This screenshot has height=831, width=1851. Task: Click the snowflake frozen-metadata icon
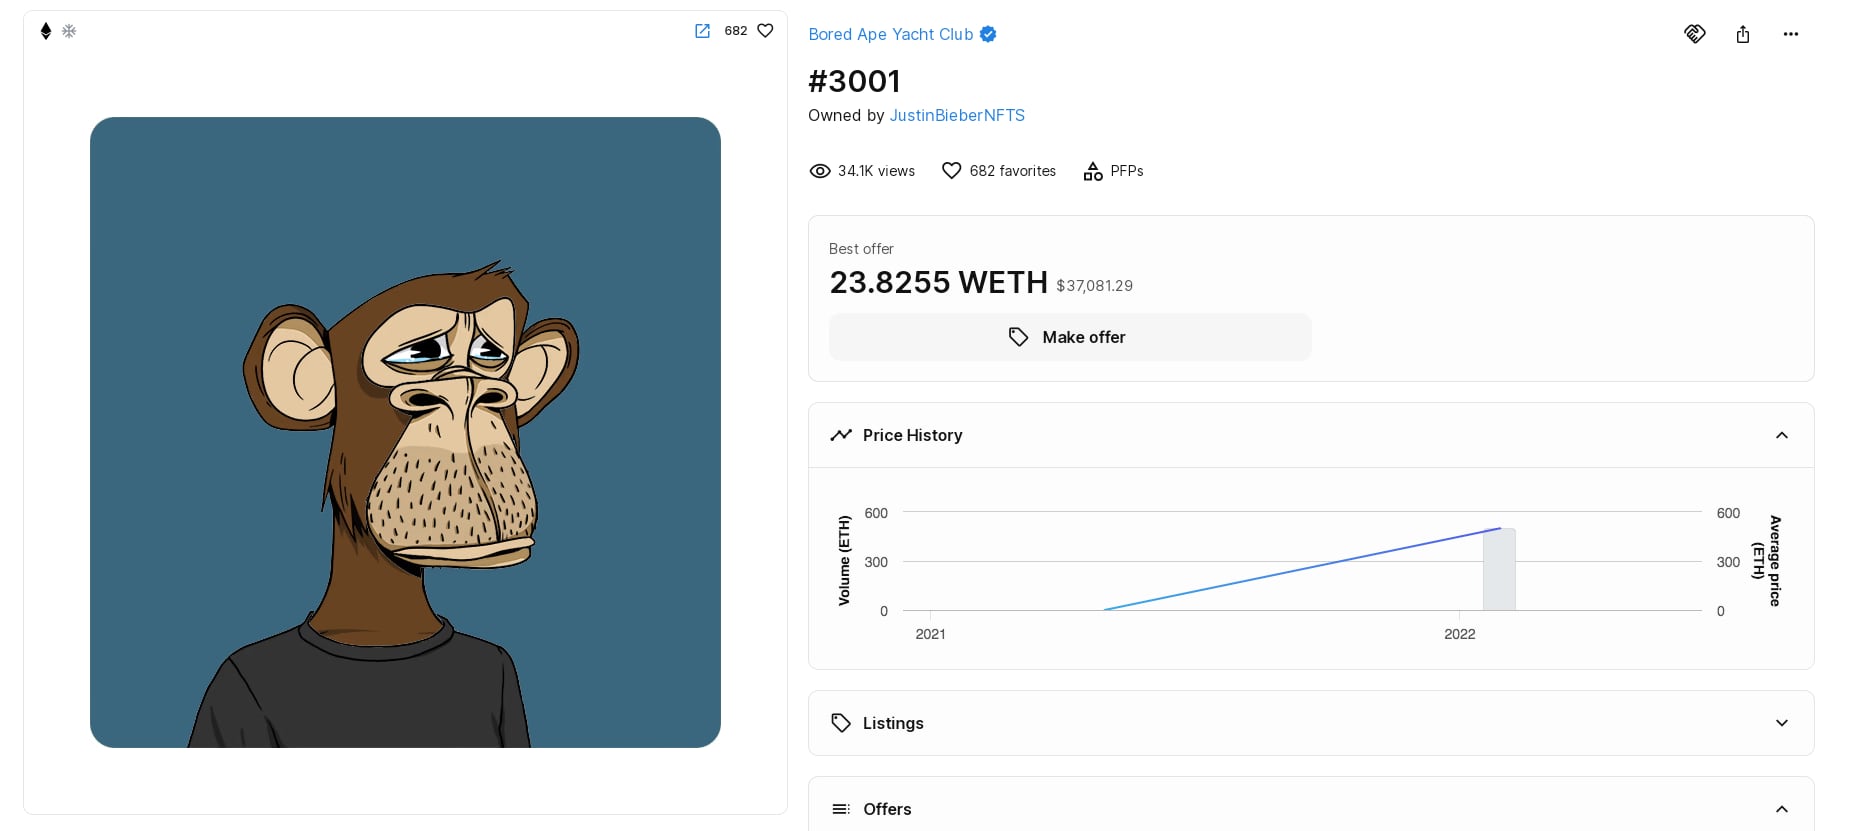coord(69,31)
